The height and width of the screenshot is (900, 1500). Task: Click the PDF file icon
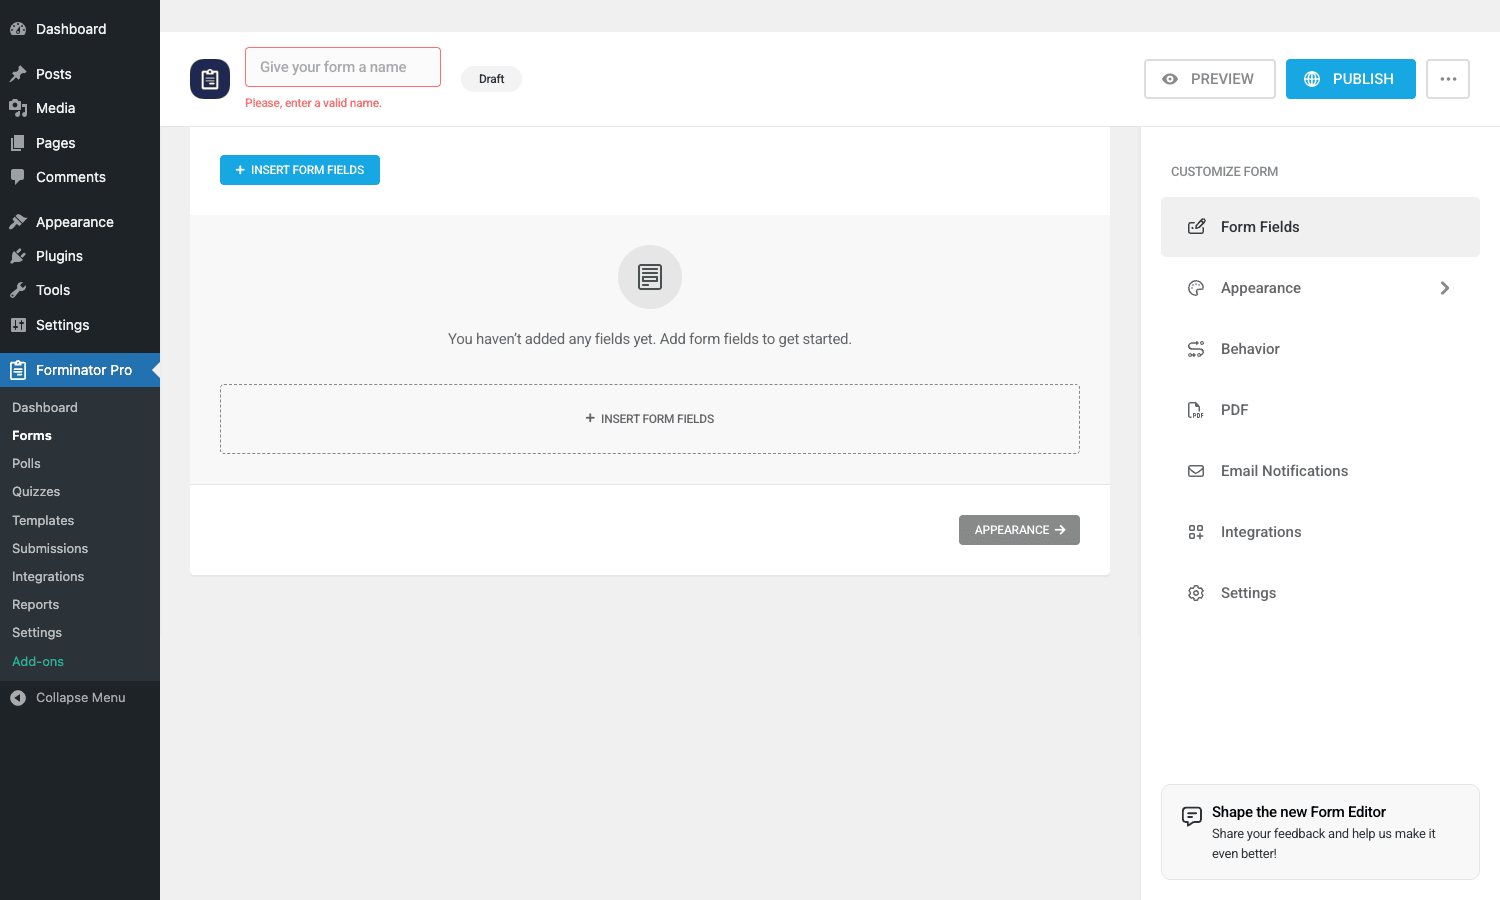tap(1196, 410)
